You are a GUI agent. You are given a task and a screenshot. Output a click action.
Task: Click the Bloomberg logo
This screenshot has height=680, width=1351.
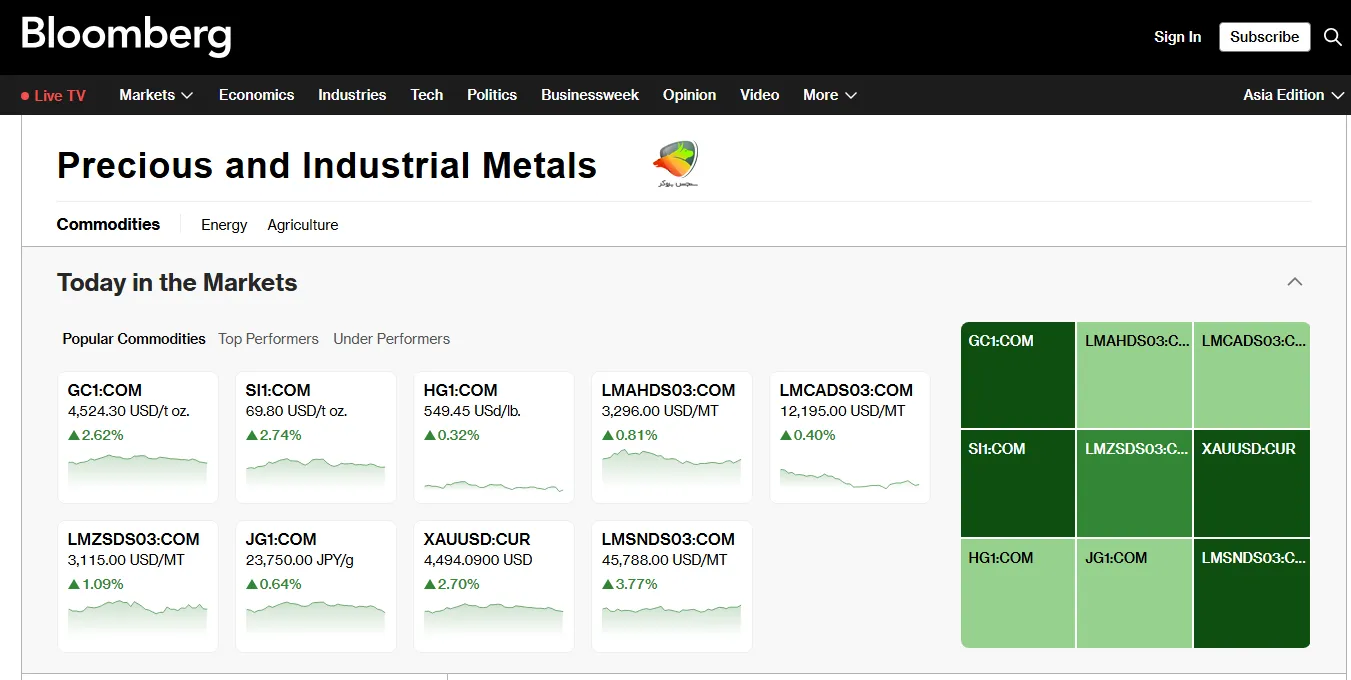click(126, 36)
